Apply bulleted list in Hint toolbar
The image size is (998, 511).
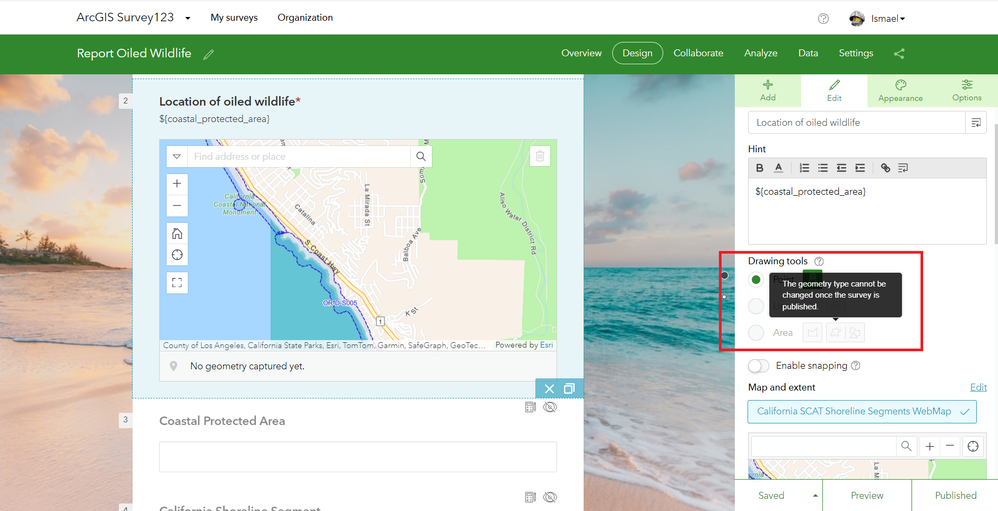(x=823, y=168)
